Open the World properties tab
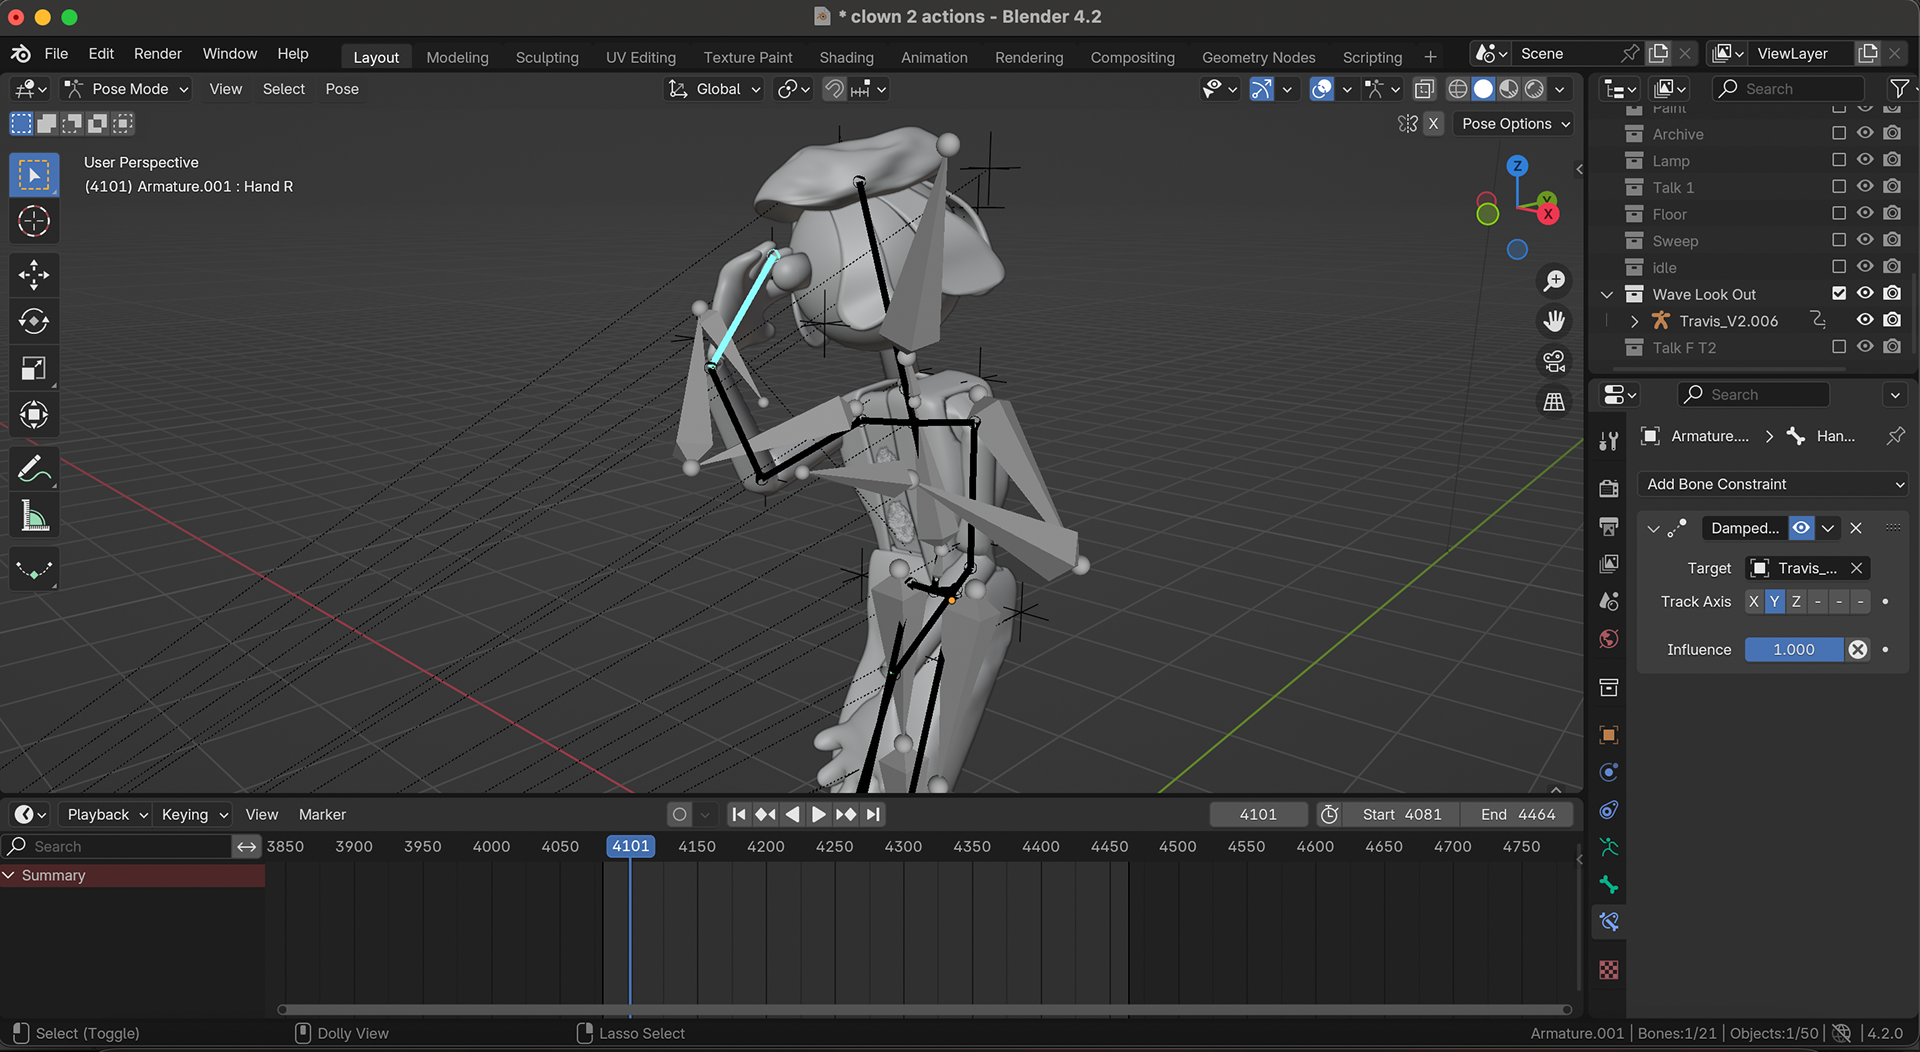Screen dimensions: 1920x1052 [x=1608, y=639]
